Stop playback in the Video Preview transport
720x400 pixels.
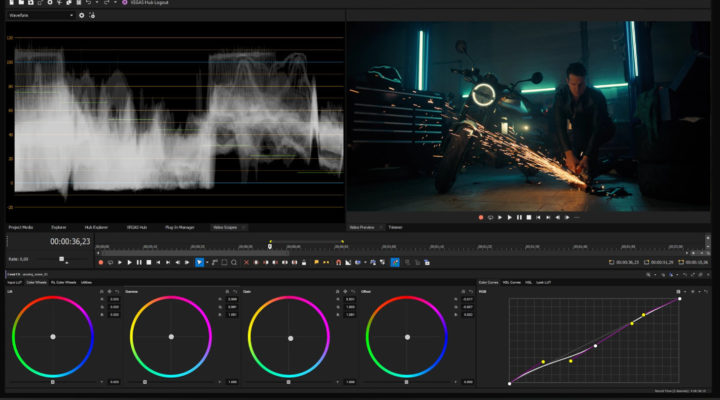[529, 218]
